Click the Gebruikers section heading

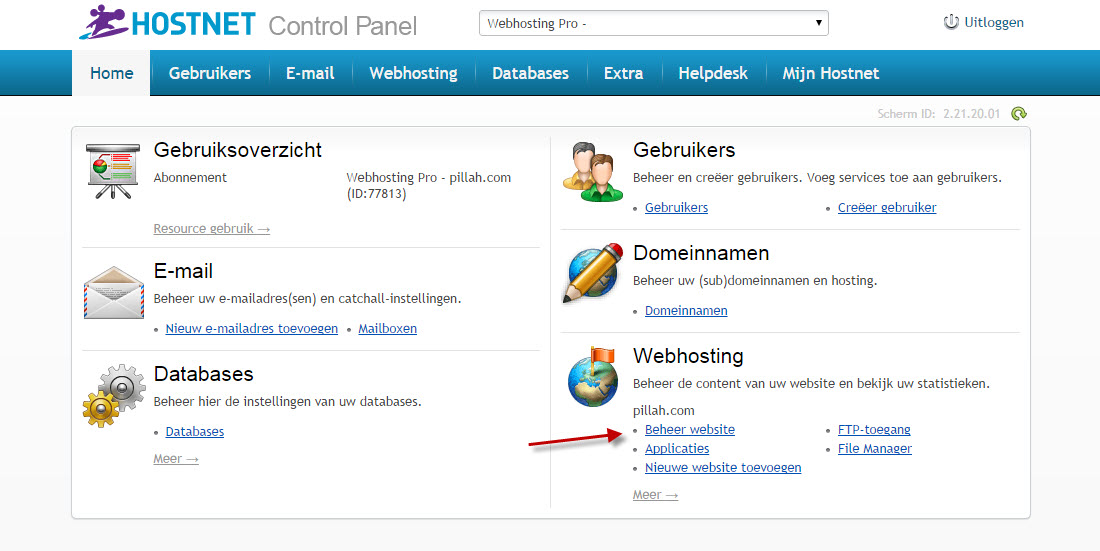(684, 150)
